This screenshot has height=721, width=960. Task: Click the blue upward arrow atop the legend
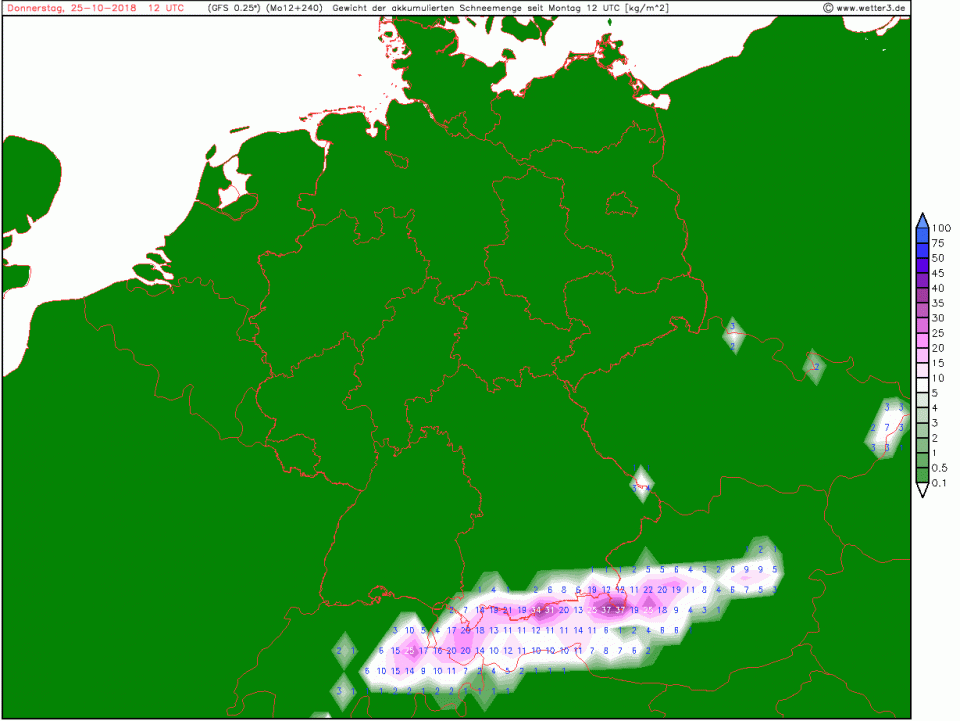click(921, 219)
